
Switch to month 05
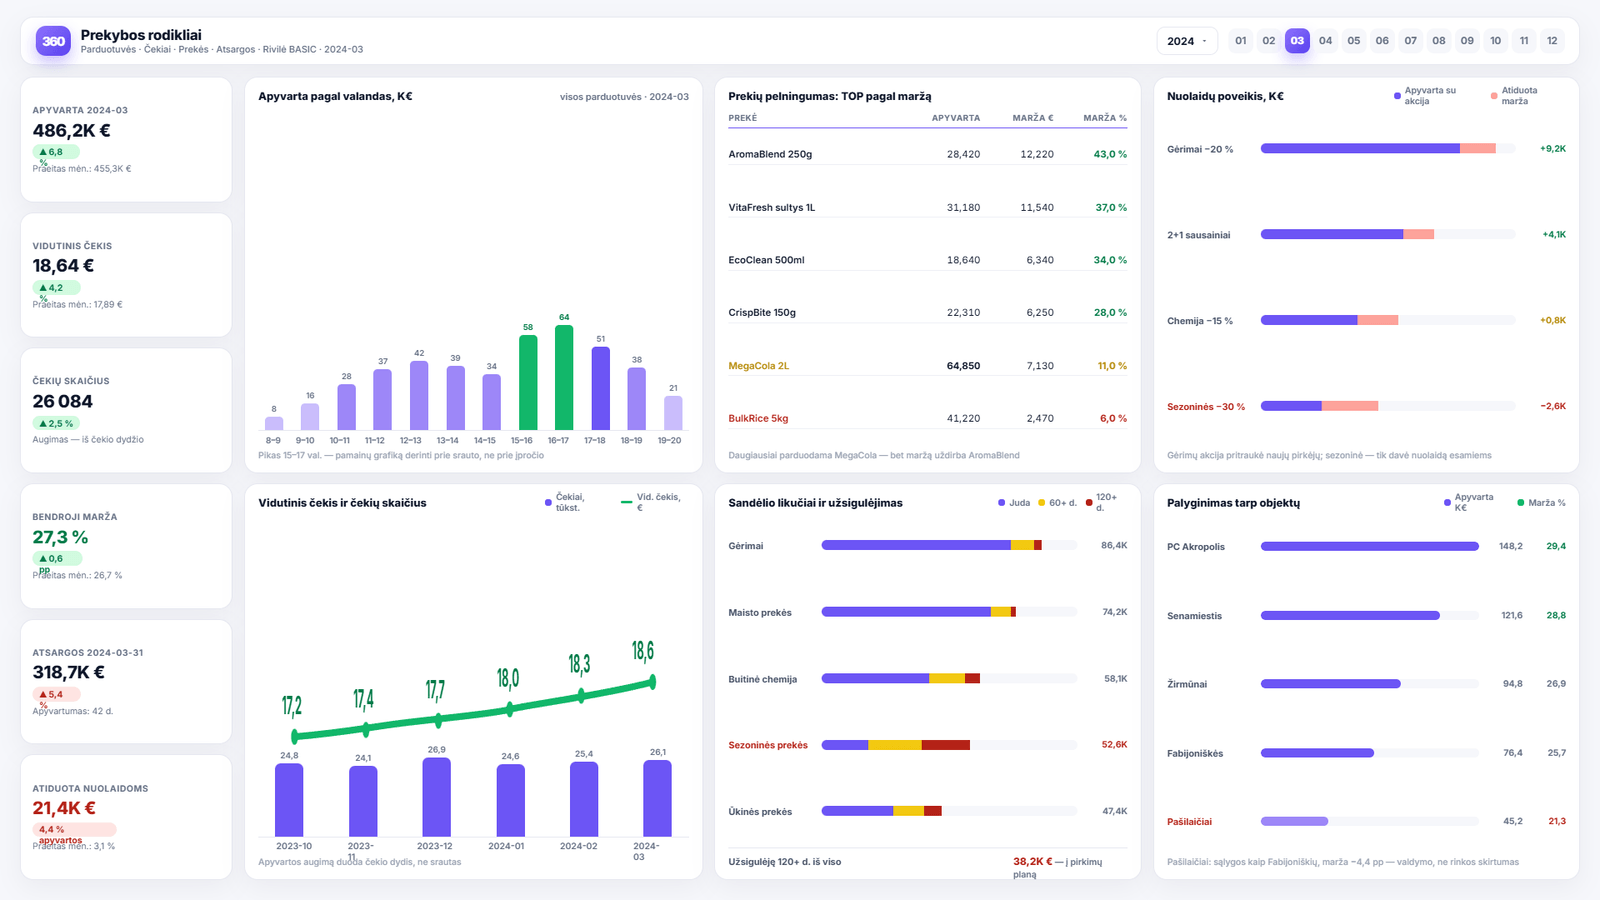click(1354, 41)
